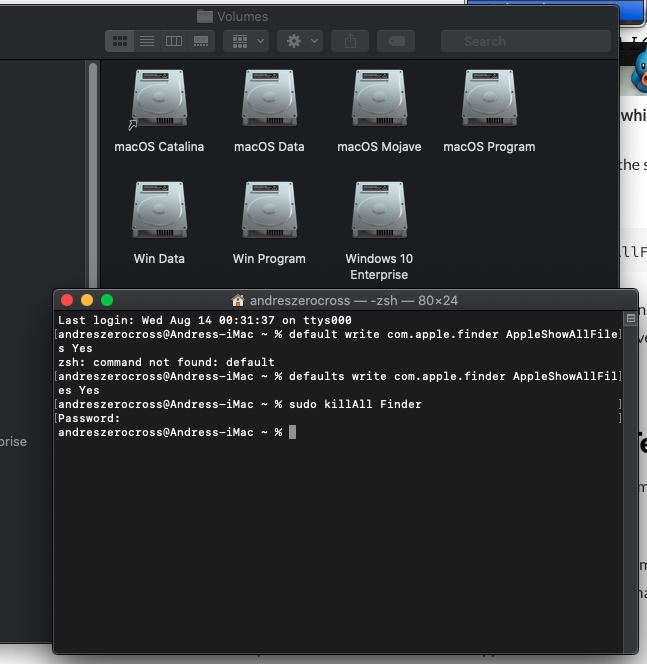Click the Terminal title 'andreszerocross — -zsh — 80×24'

point(354,301)
